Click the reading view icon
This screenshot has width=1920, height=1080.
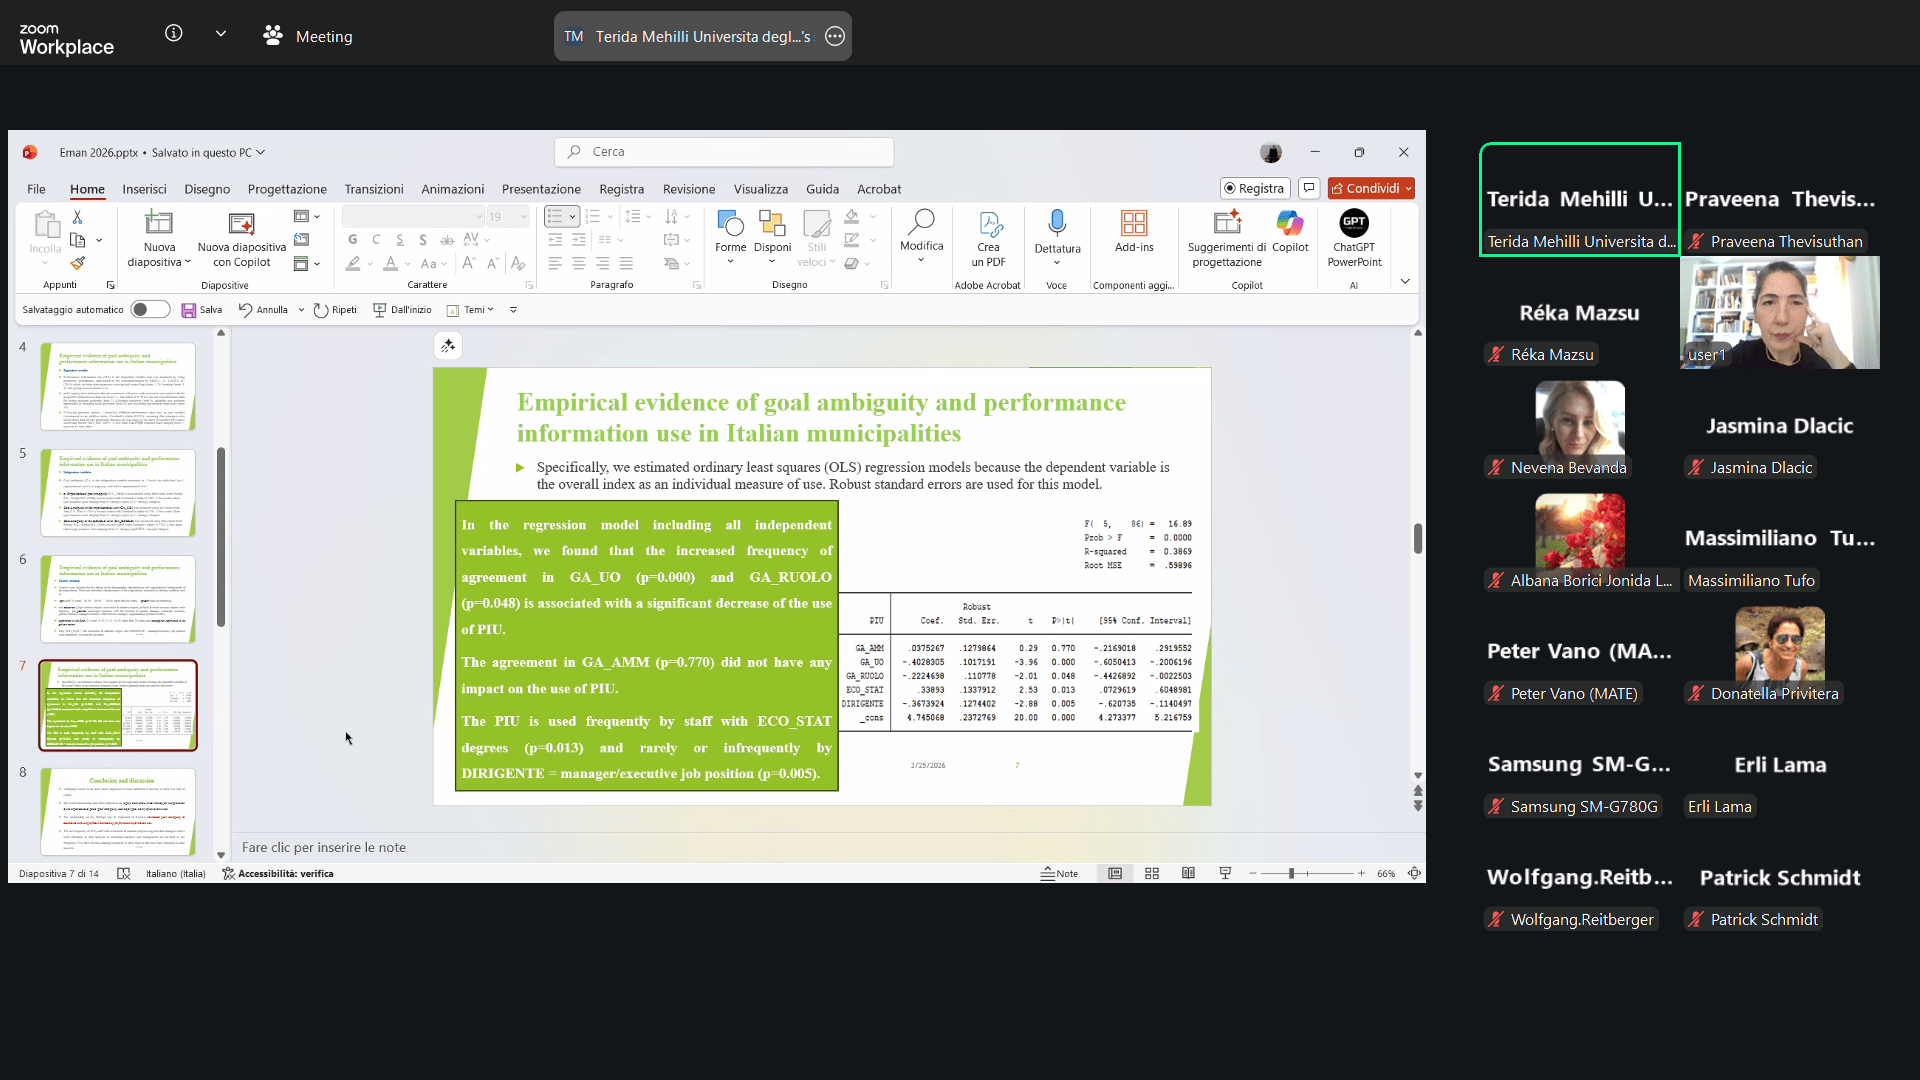(x=1188, y=873)
